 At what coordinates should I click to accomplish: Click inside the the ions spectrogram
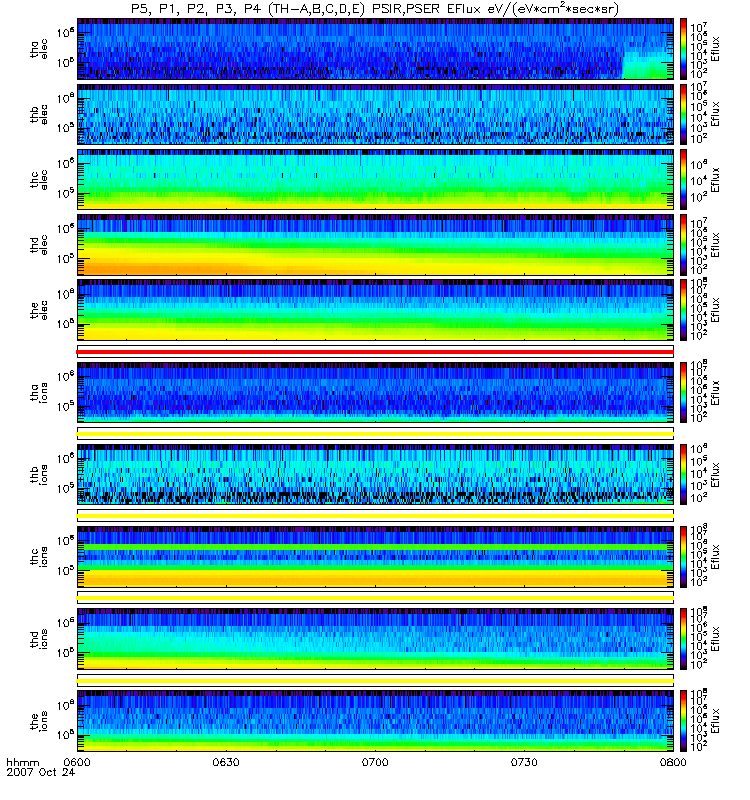[x=376, y=721]
